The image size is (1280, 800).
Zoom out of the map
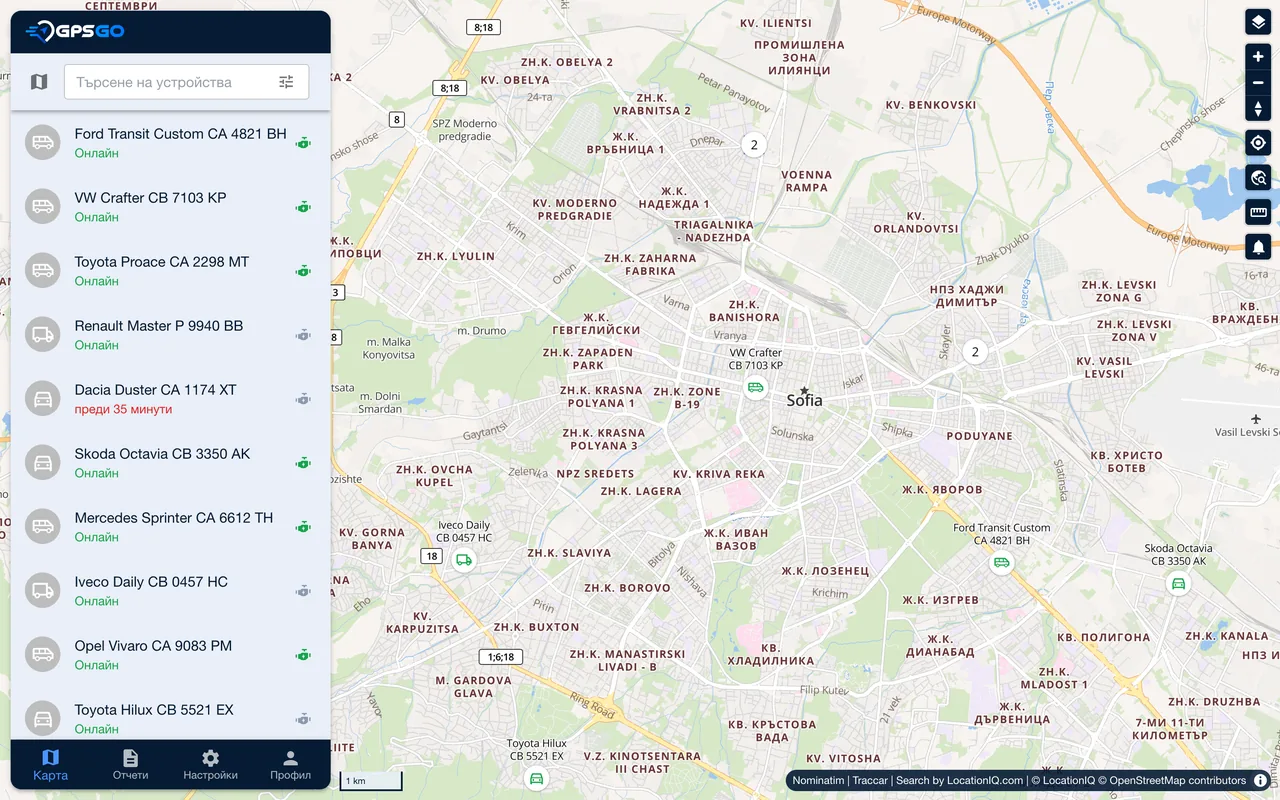pos(1258,83)
